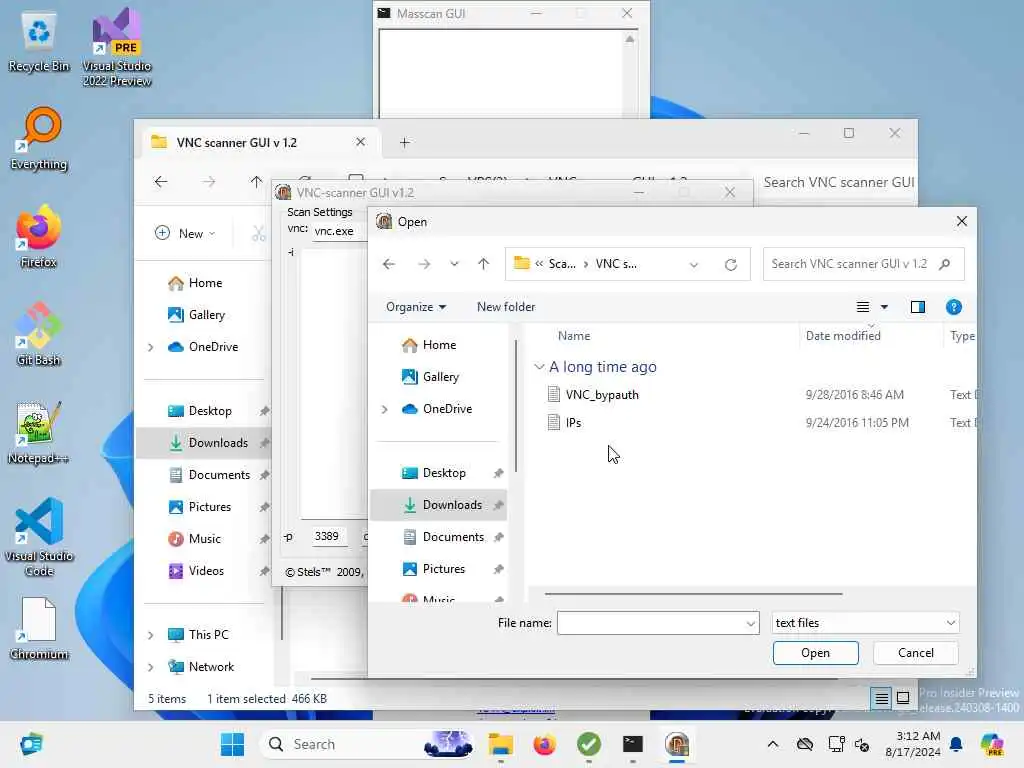Expand the address bar path history dropdown

pos(694,264)
